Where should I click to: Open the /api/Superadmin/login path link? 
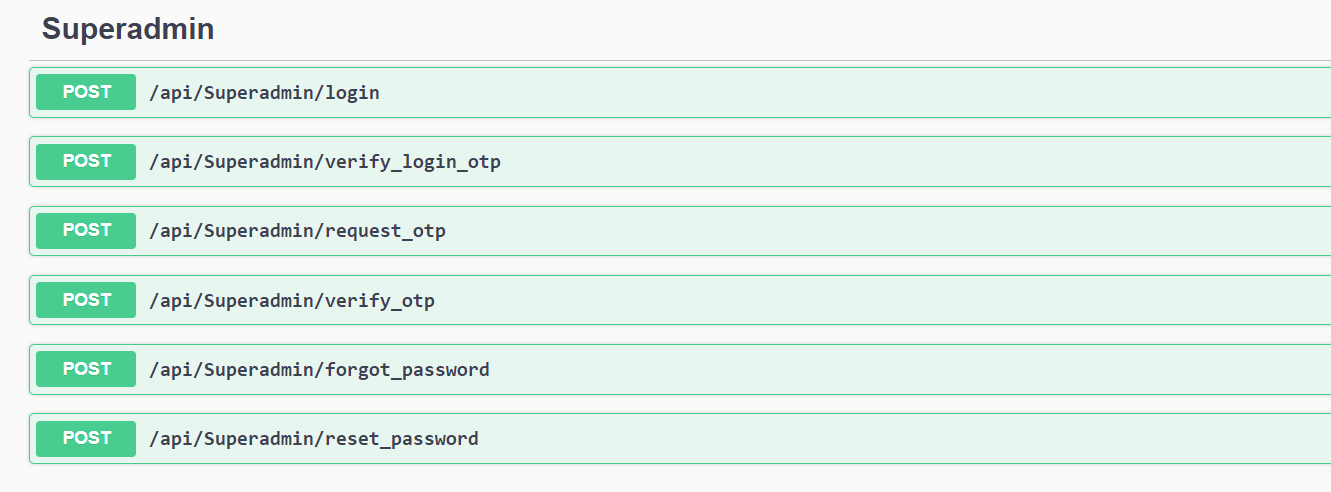coord(264,93)
